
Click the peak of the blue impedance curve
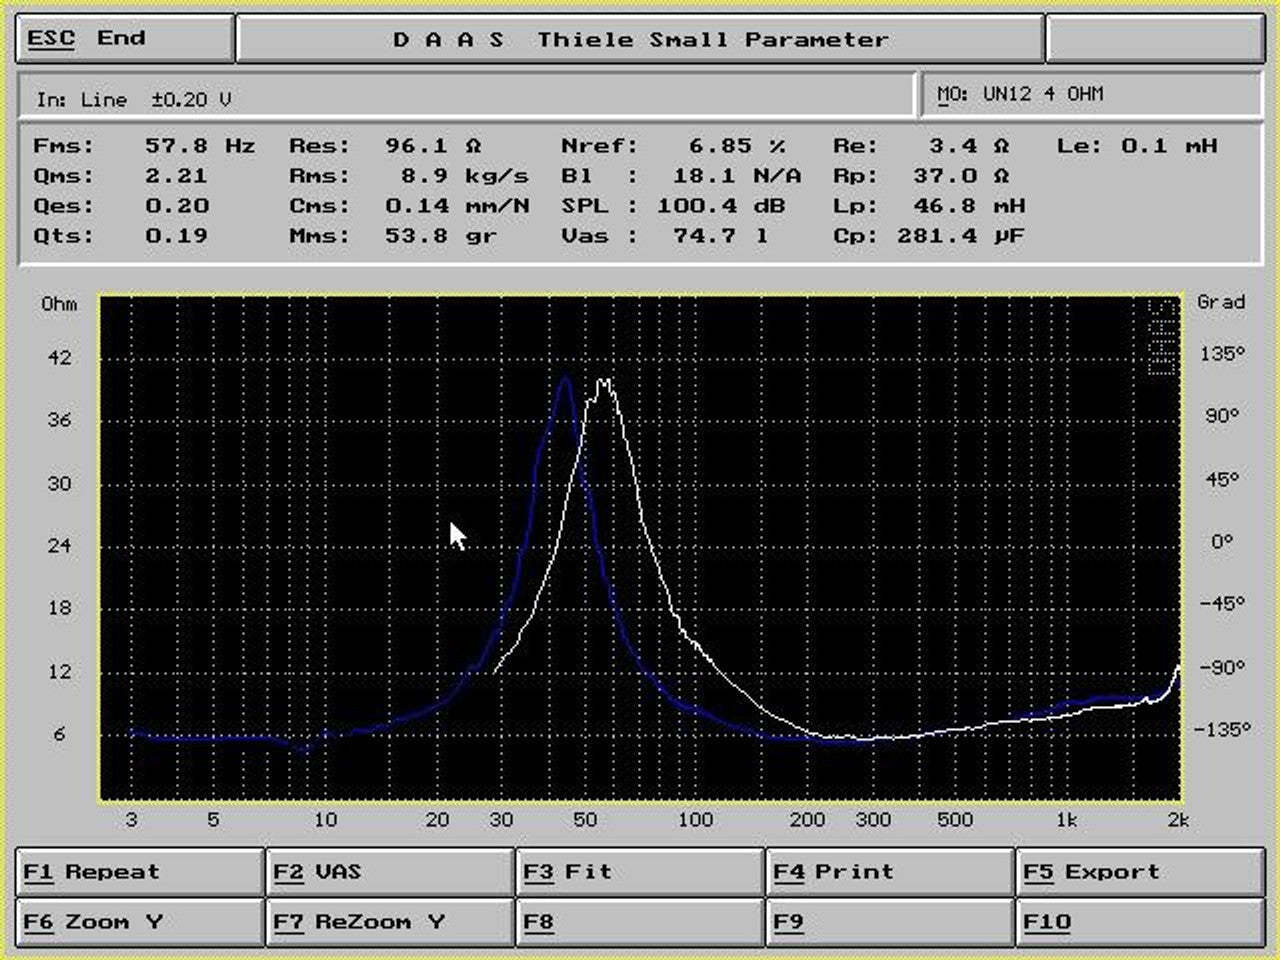(x=566, y=378)
